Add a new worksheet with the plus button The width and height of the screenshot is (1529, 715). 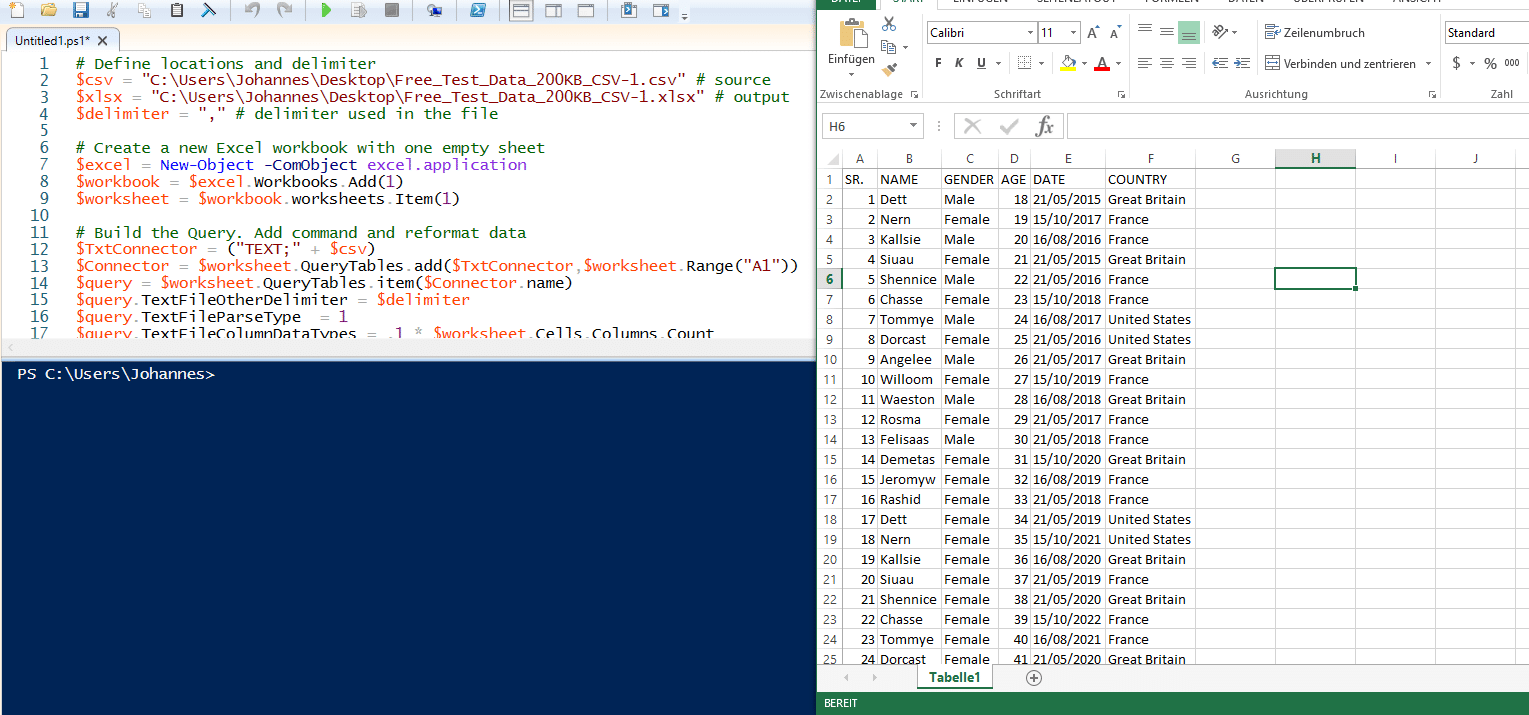[x=1034, y=678]
